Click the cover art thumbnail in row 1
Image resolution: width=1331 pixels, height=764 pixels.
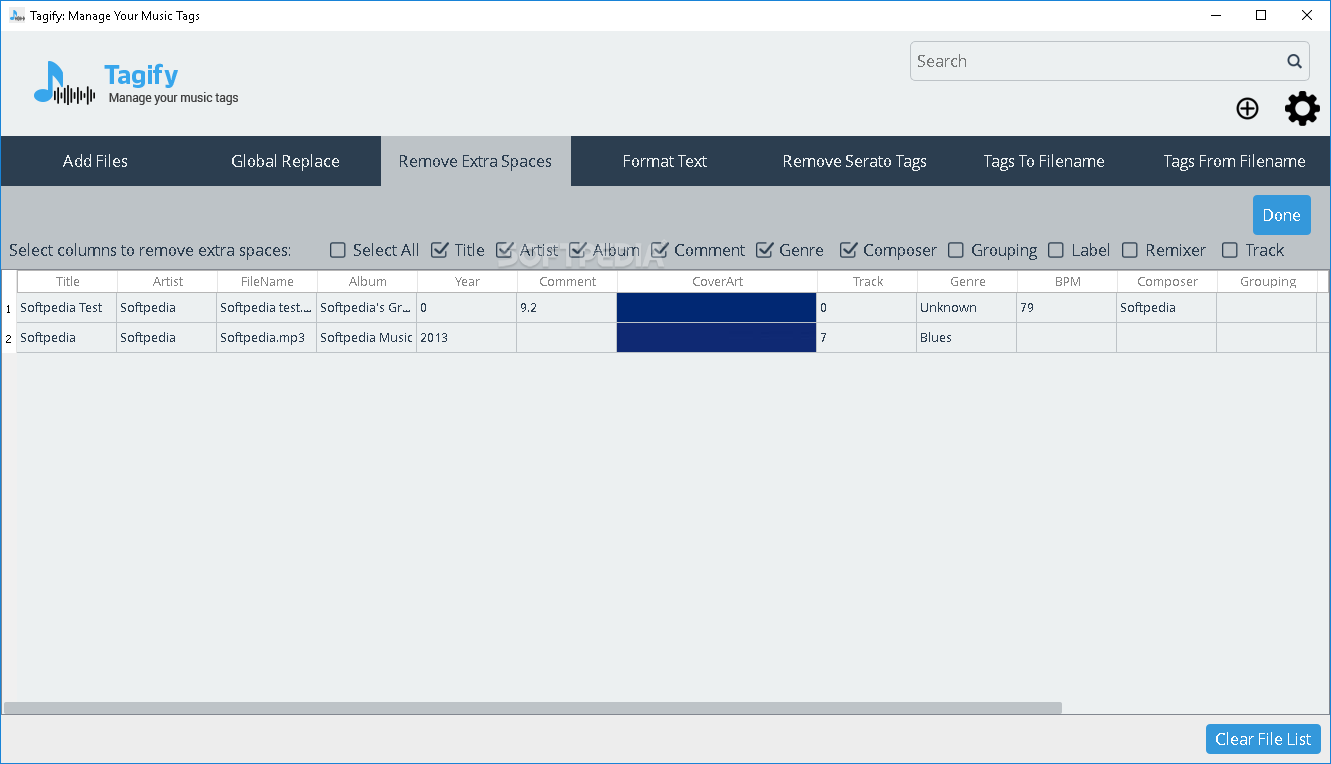(717, 307)
